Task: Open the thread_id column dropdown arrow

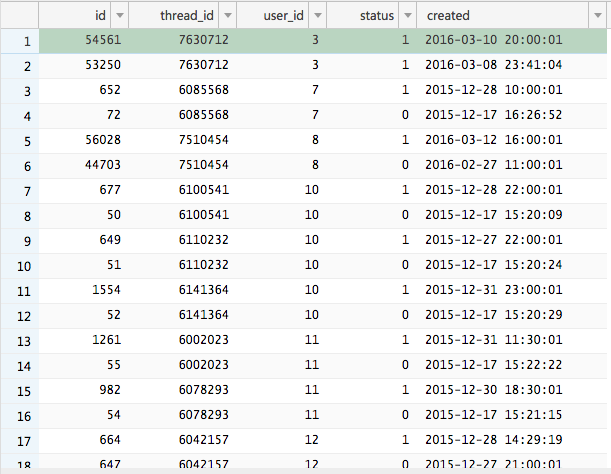Action: coord(228,16)
